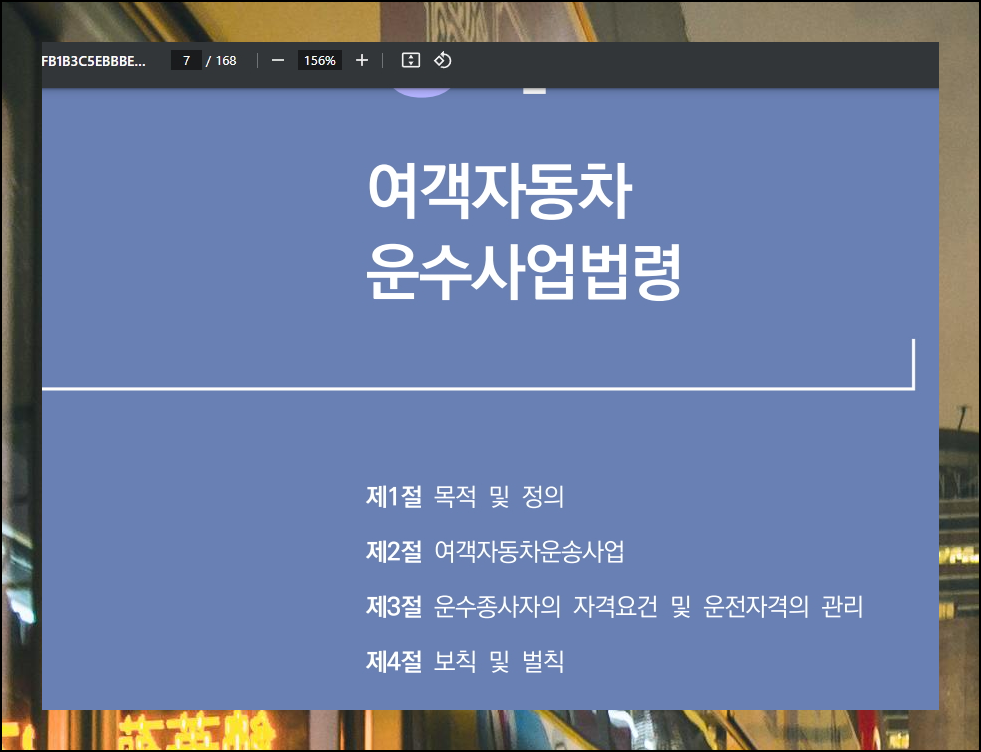981x752 pixels.
Task: Select the 제3절 운수종사자의 자격요건 line
Action: tap(614, 606)
